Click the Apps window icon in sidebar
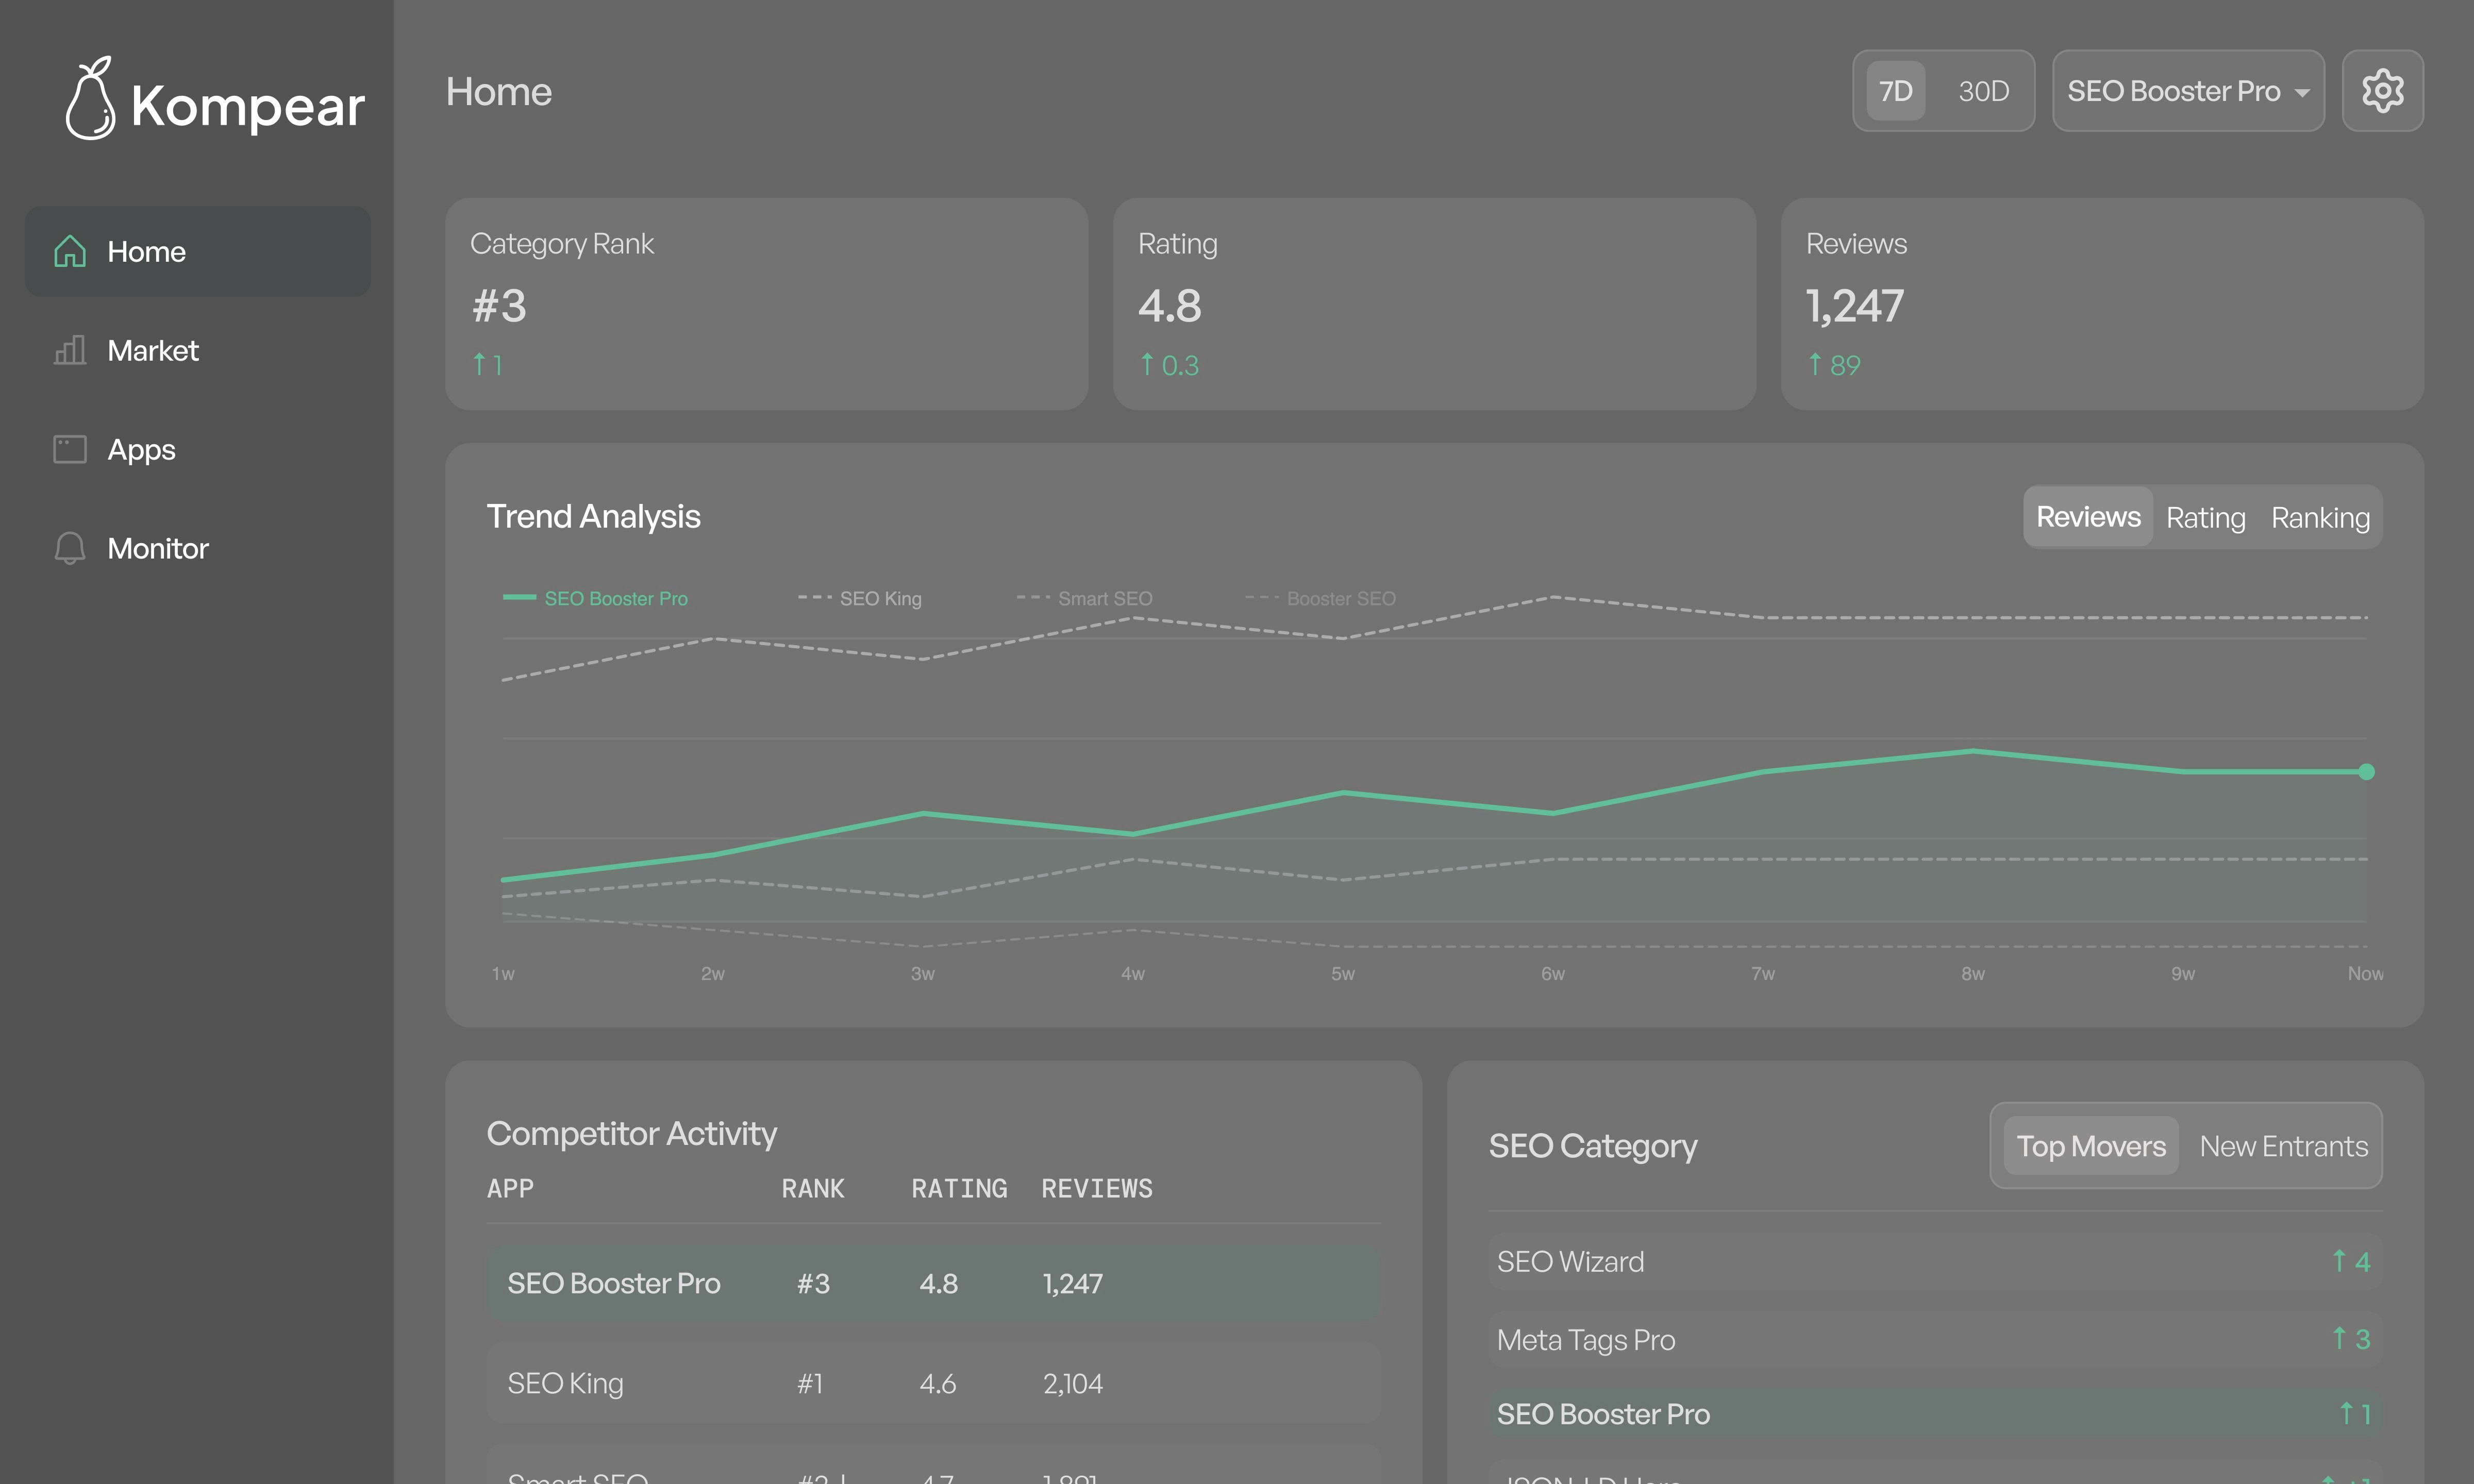 (x=70, y=449)
